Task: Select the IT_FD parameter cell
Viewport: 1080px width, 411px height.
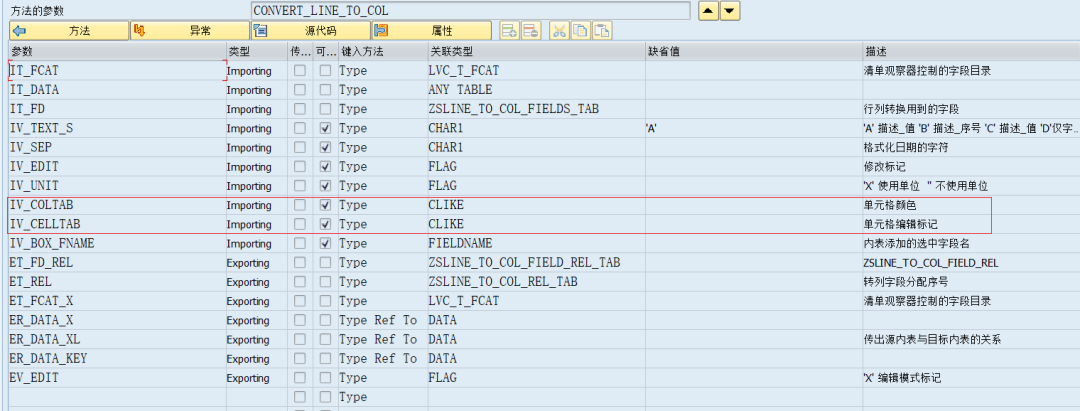Action: tap(117, 109)
